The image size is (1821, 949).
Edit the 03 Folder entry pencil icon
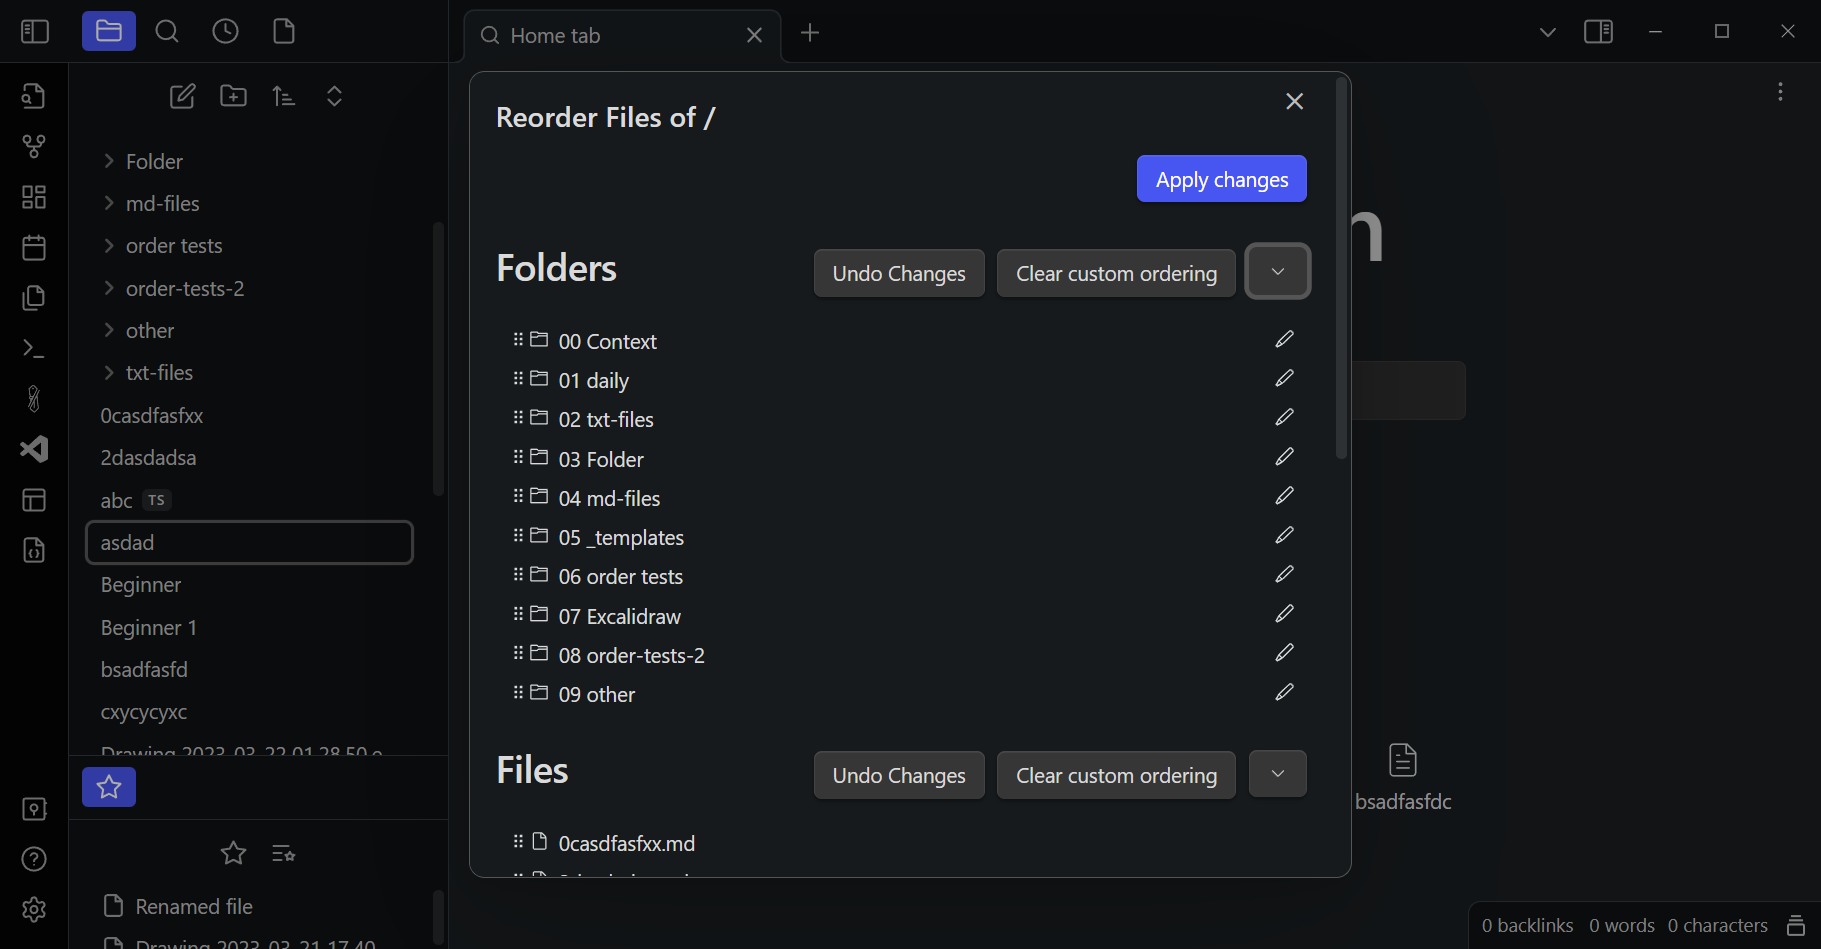click(1285, 457)
